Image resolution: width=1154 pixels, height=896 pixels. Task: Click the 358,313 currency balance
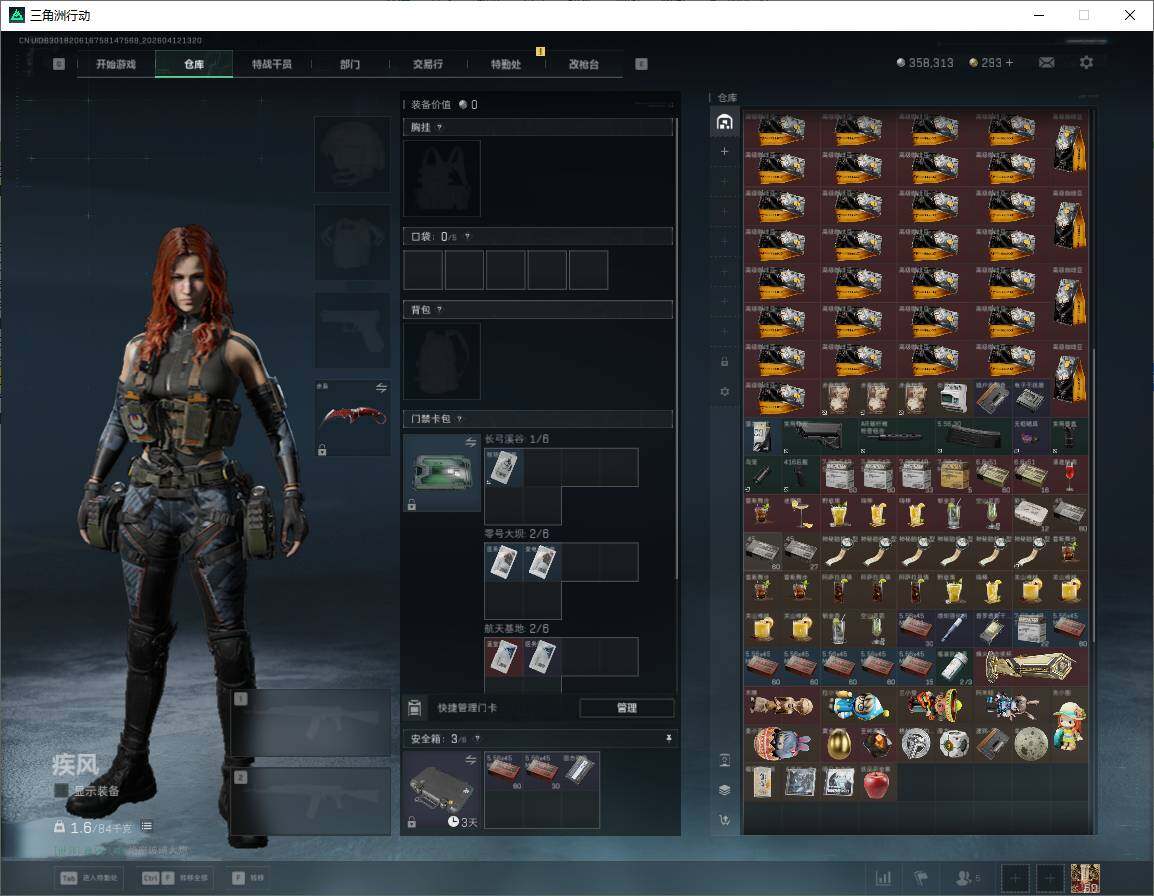click(x=924, y=63)
